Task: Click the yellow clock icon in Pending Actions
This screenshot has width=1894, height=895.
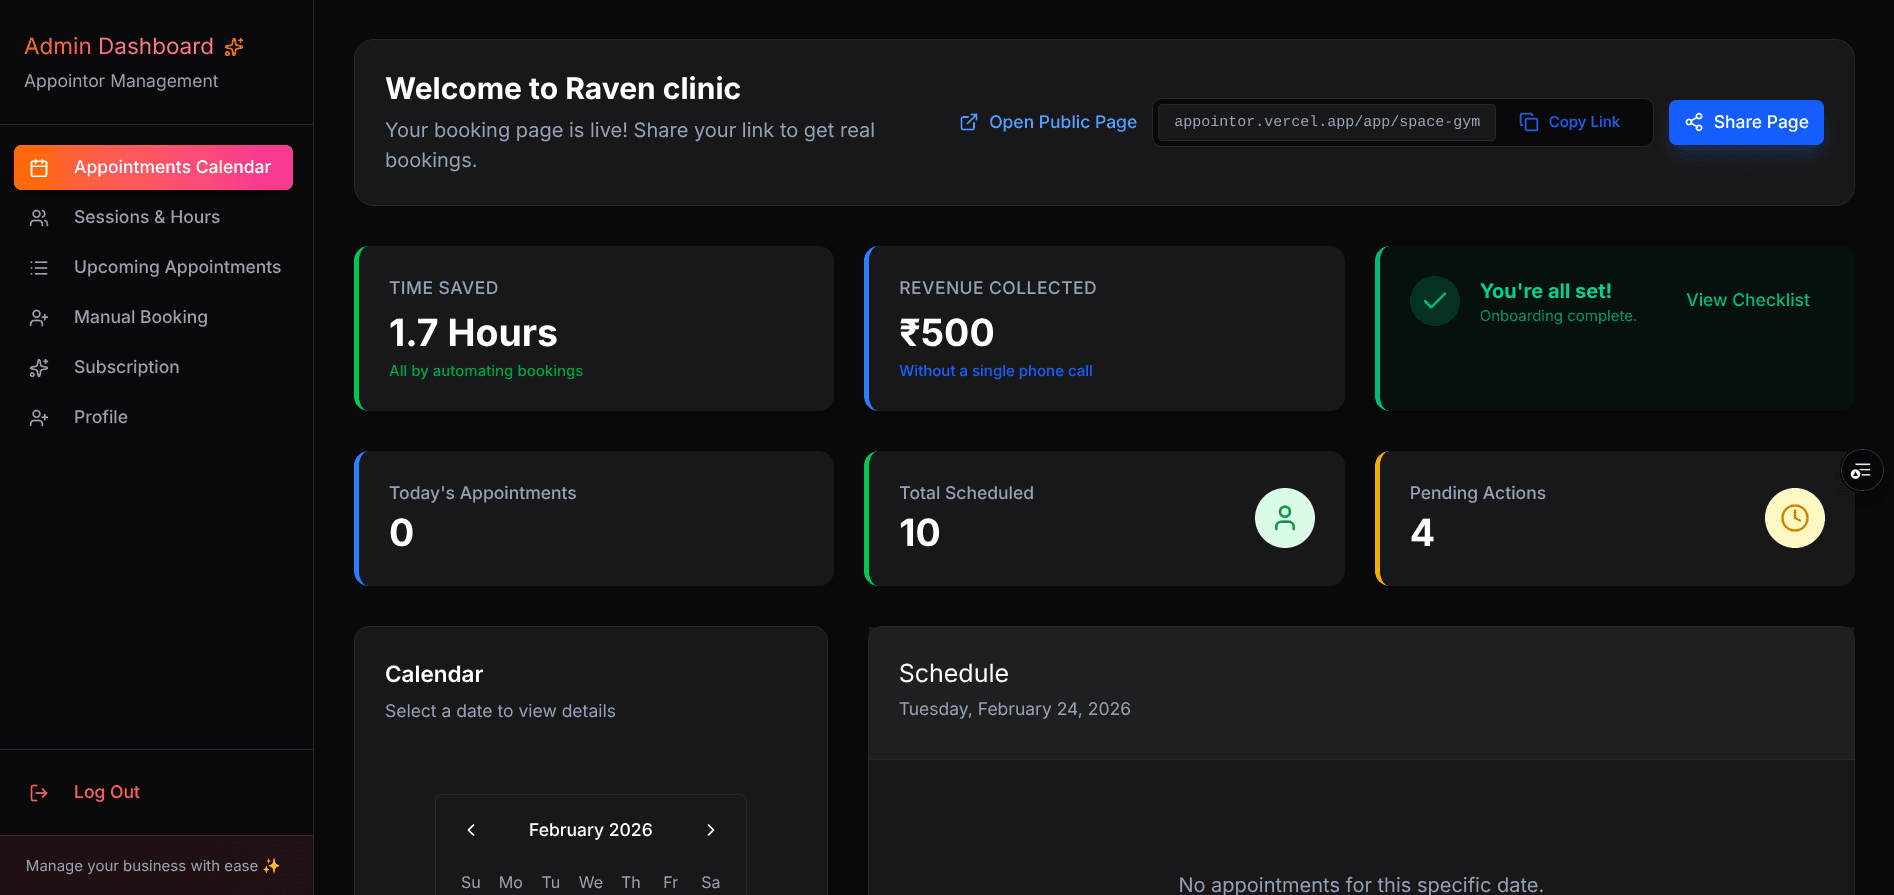Action: (1794, 518)
